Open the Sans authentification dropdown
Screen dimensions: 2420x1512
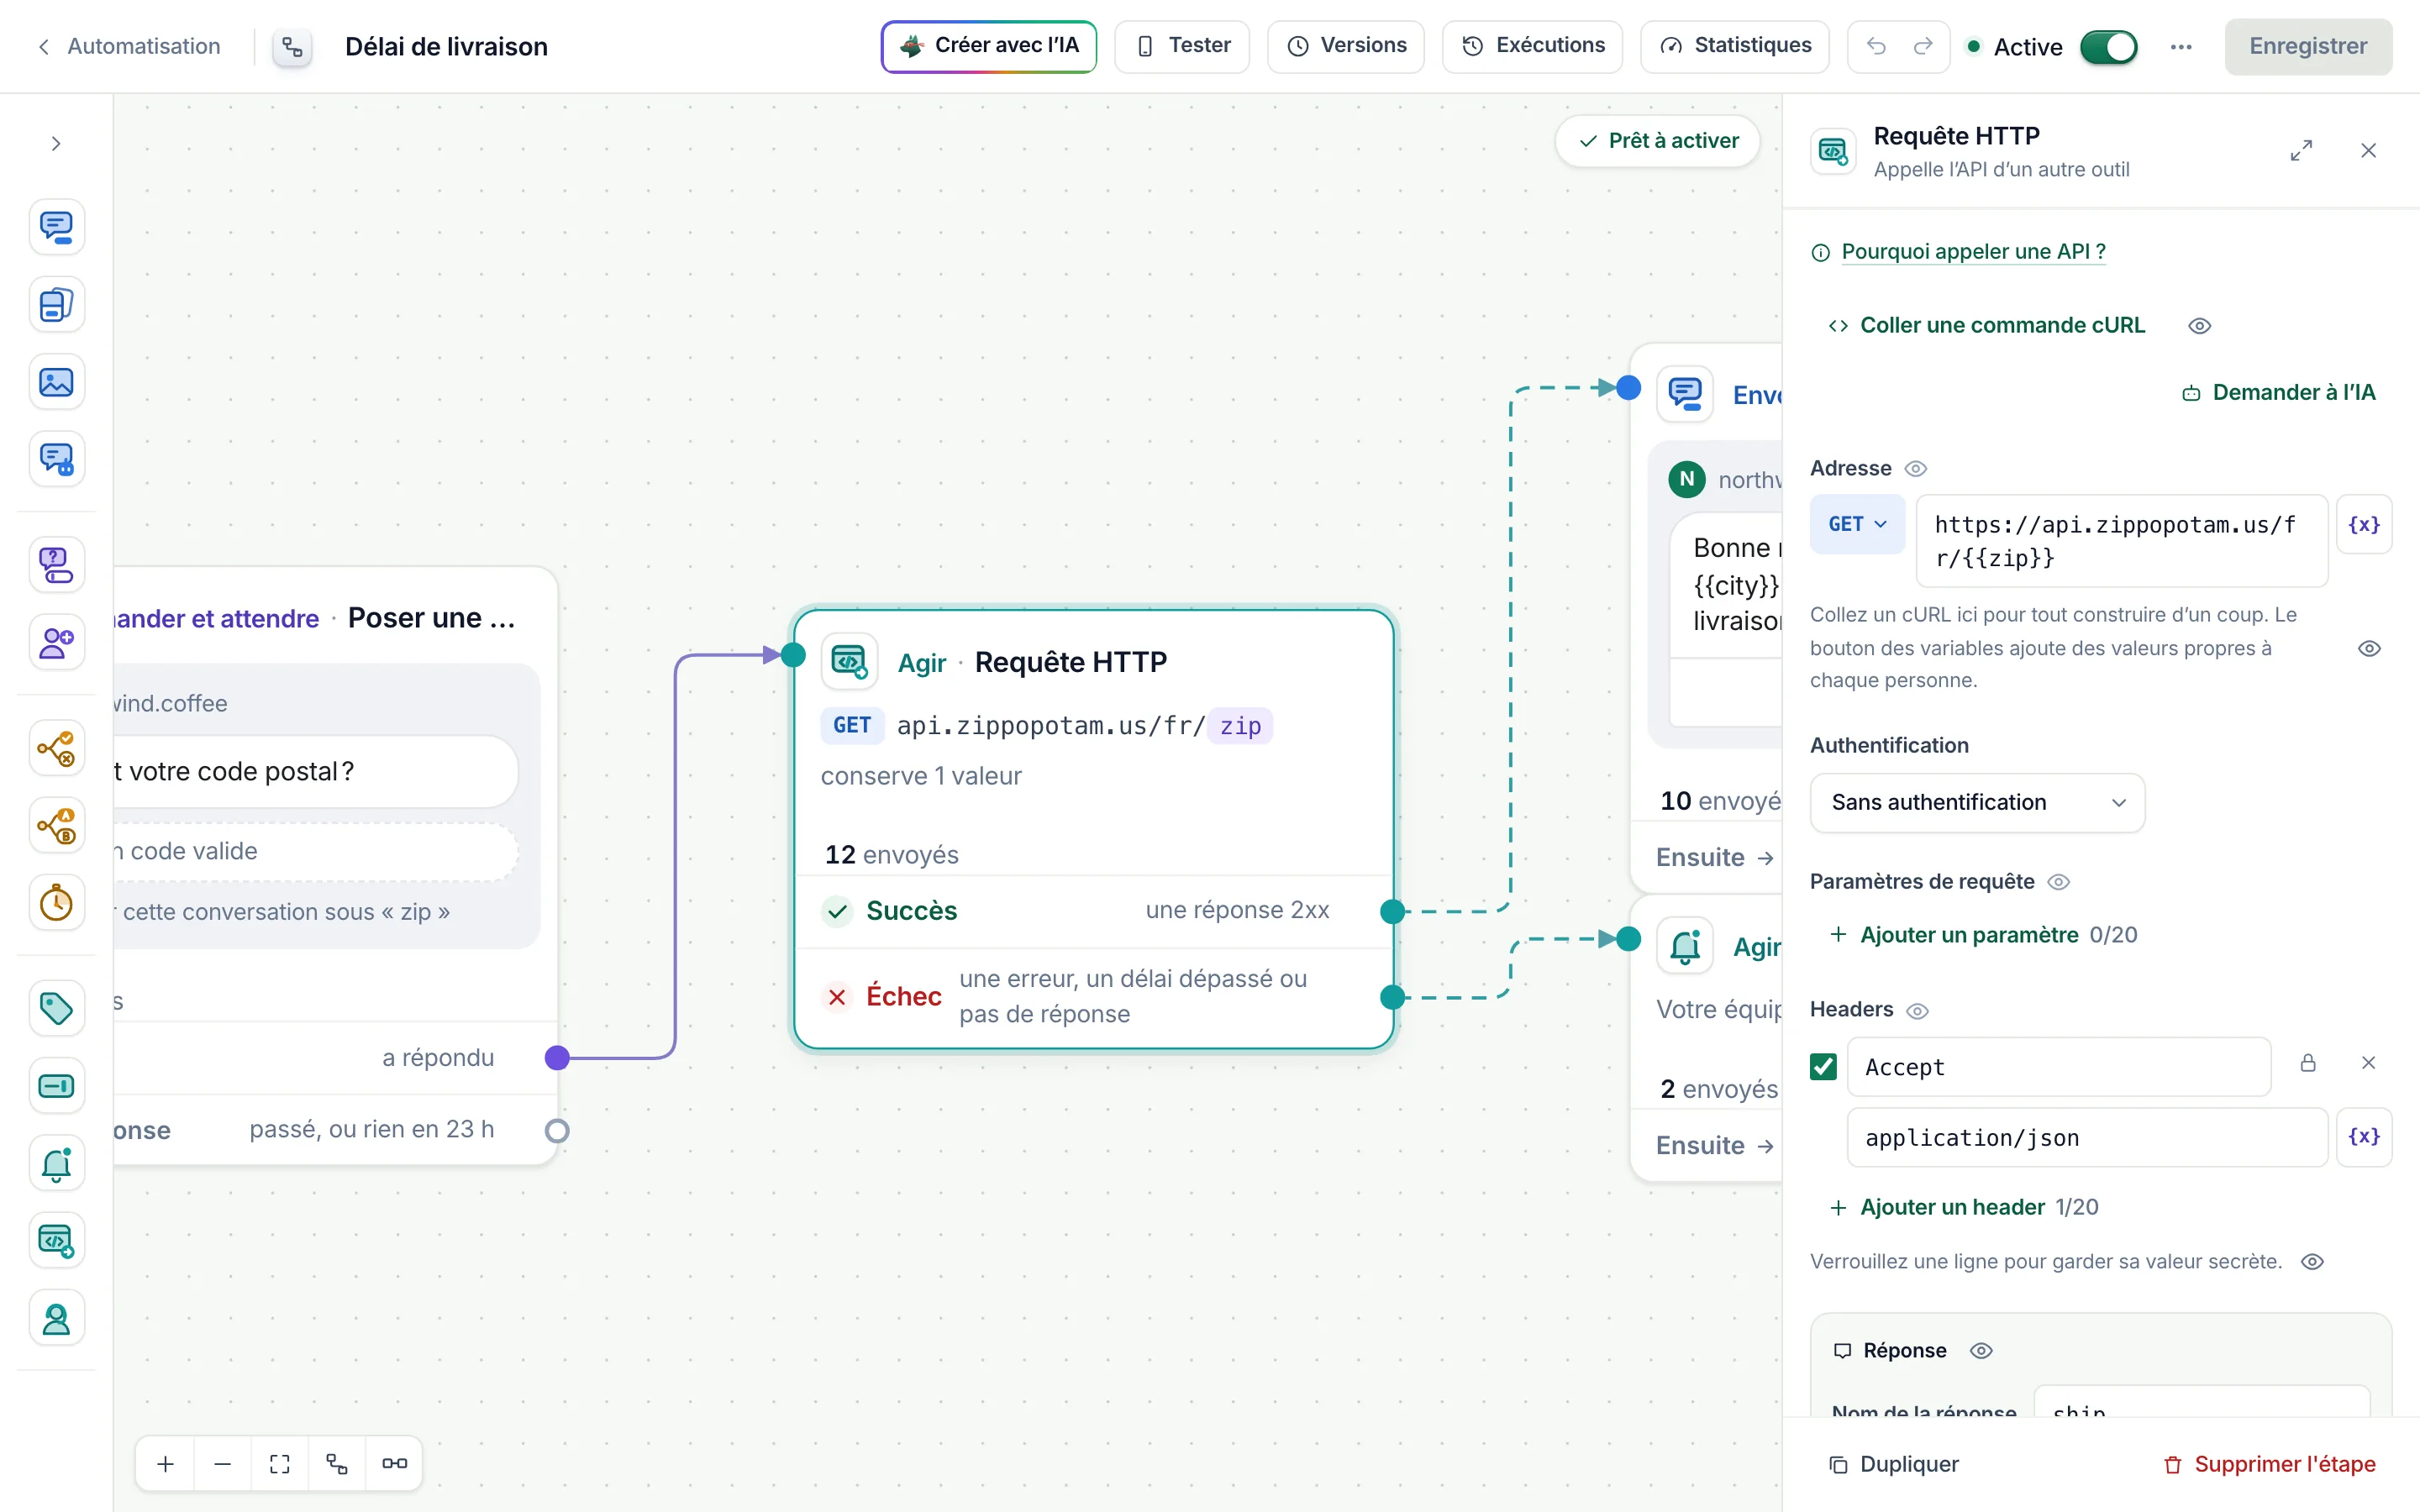point(1977,803)
